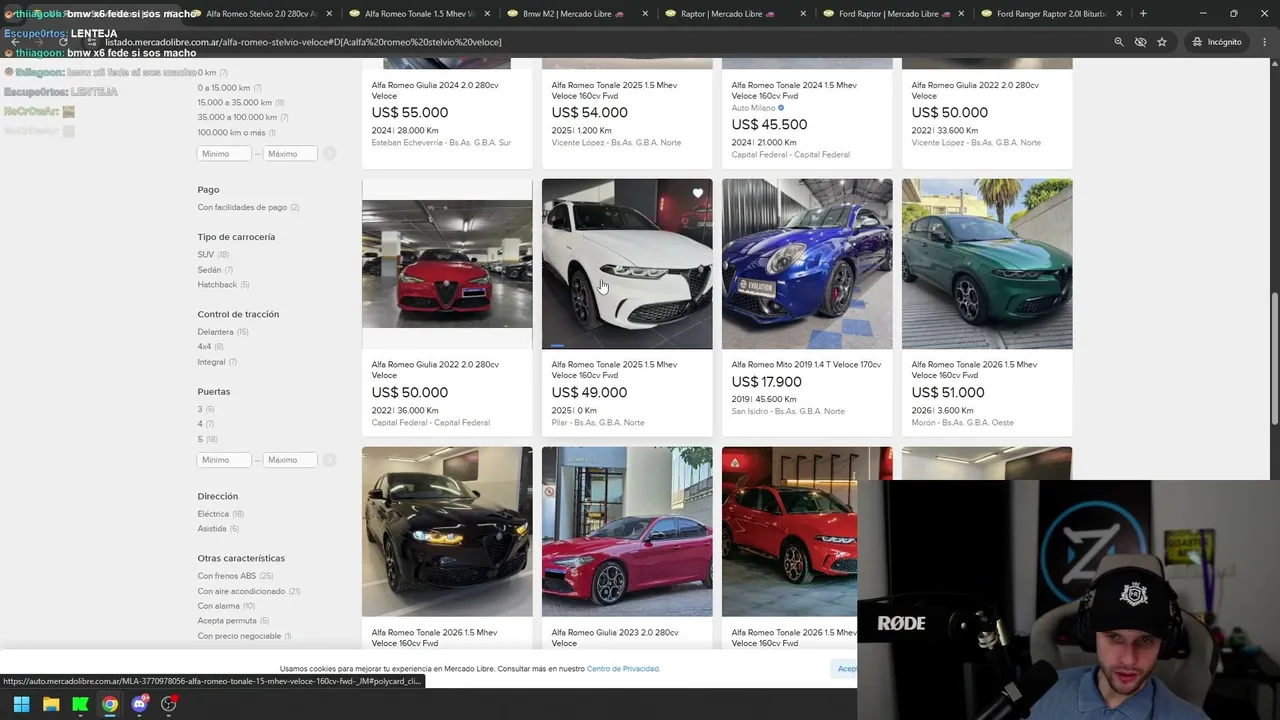The height and width of the screenshot is (720, 1280).
Task: Click the Incógnito profile indicator
Action: pos(1217,42)
